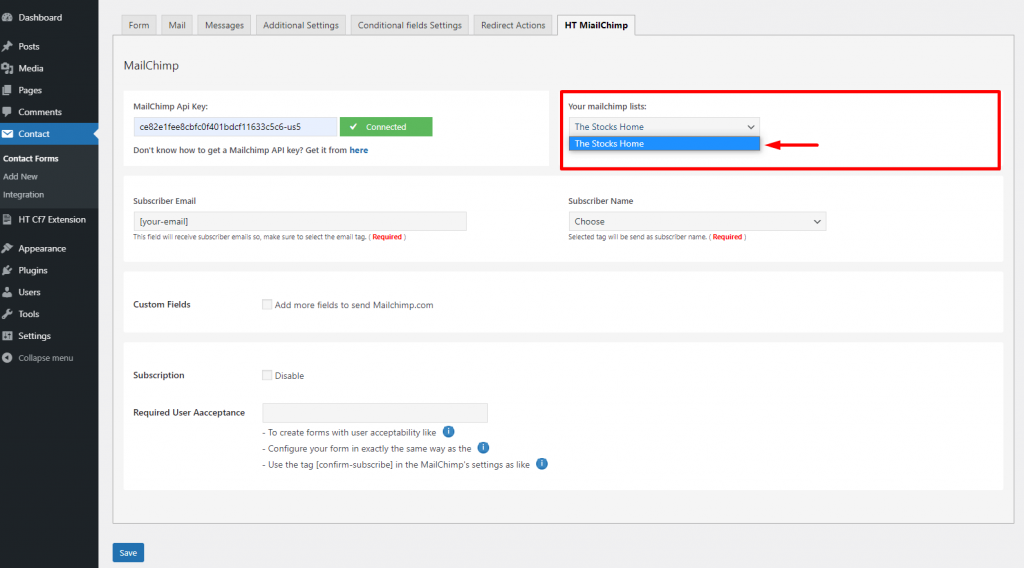Enable 'Add more fields to send Mailchimp.com'
Image resolution: width=1024 pixels, height=568 pixels.
267,304
